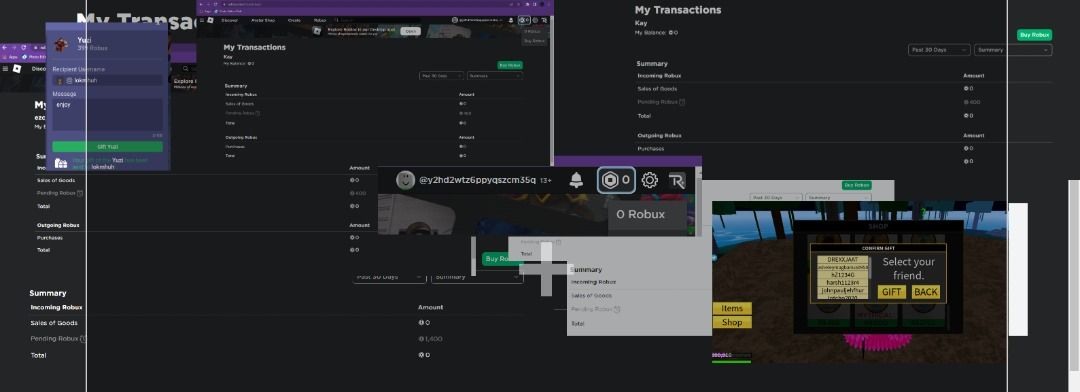This screenshot has height=392, width=1080.
Task: Click the Roblox logo in top center window
Action: (x=210, y=20)
